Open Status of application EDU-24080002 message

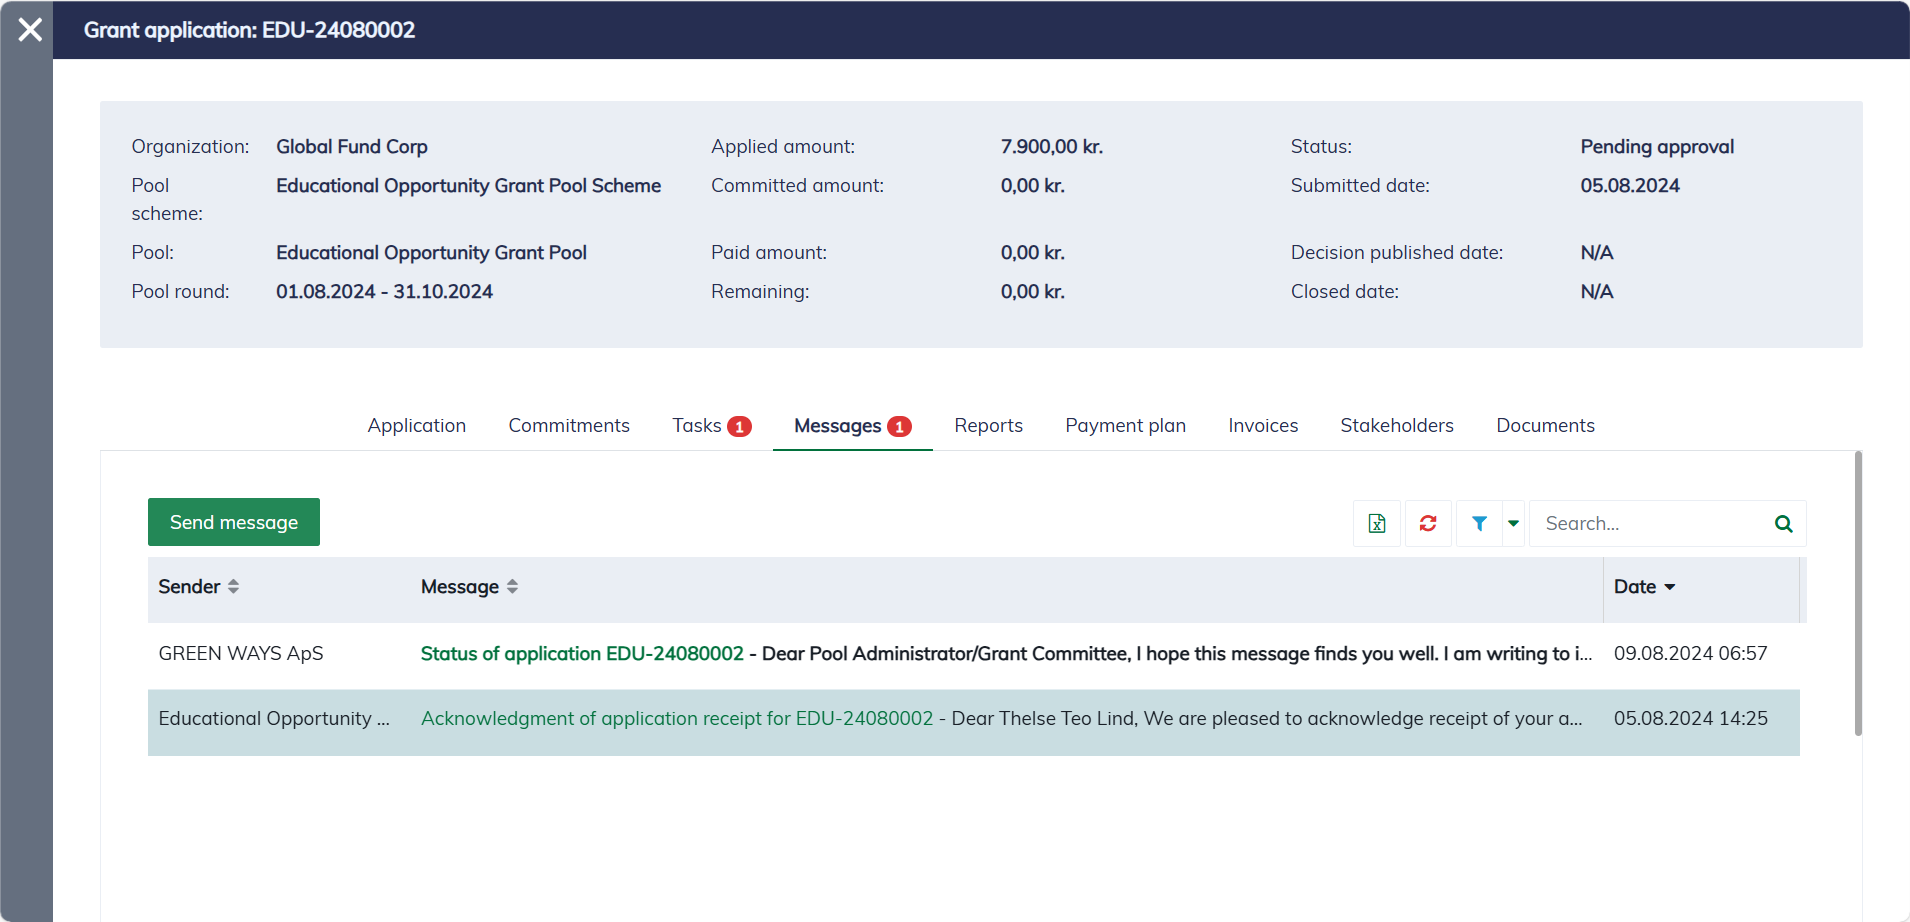(582, 654)
